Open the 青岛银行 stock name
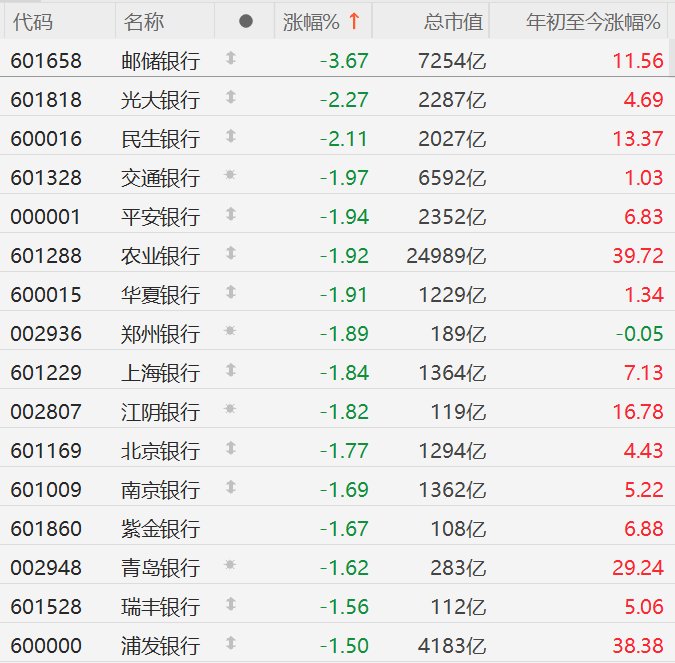Viewport: 675px width, 663px height. click(161, 568)
